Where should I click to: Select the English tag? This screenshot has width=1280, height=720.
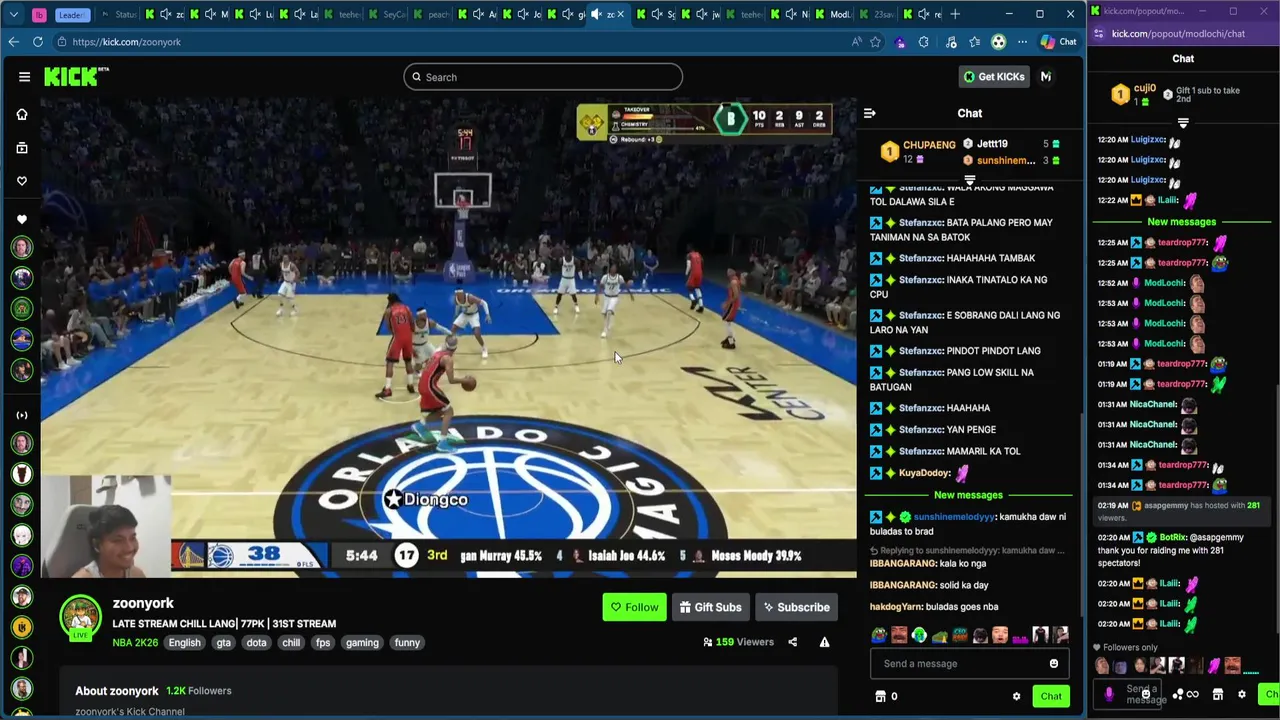pos(184,643)
